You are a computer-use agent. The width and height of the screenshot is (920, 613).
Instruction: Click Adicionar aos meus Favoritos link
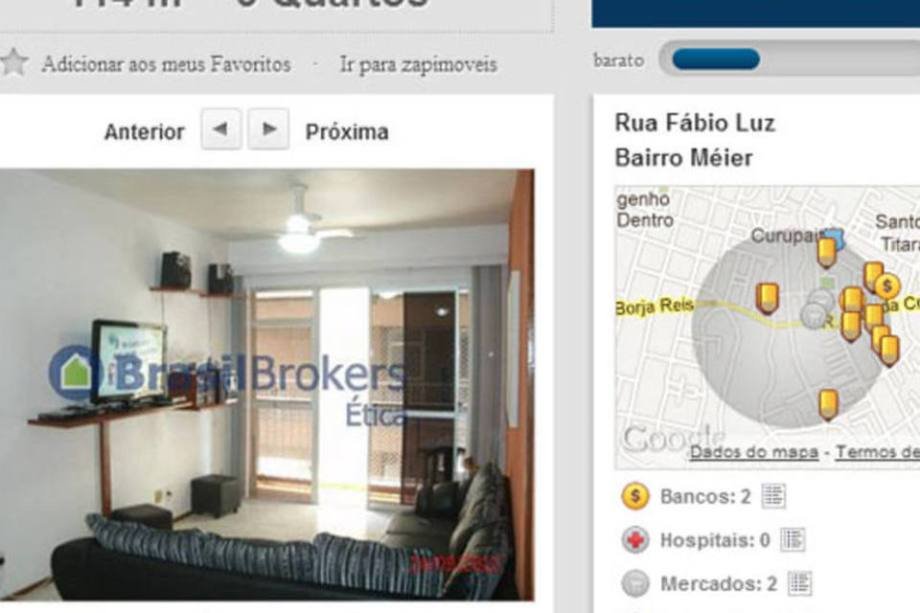pos(166,64)
